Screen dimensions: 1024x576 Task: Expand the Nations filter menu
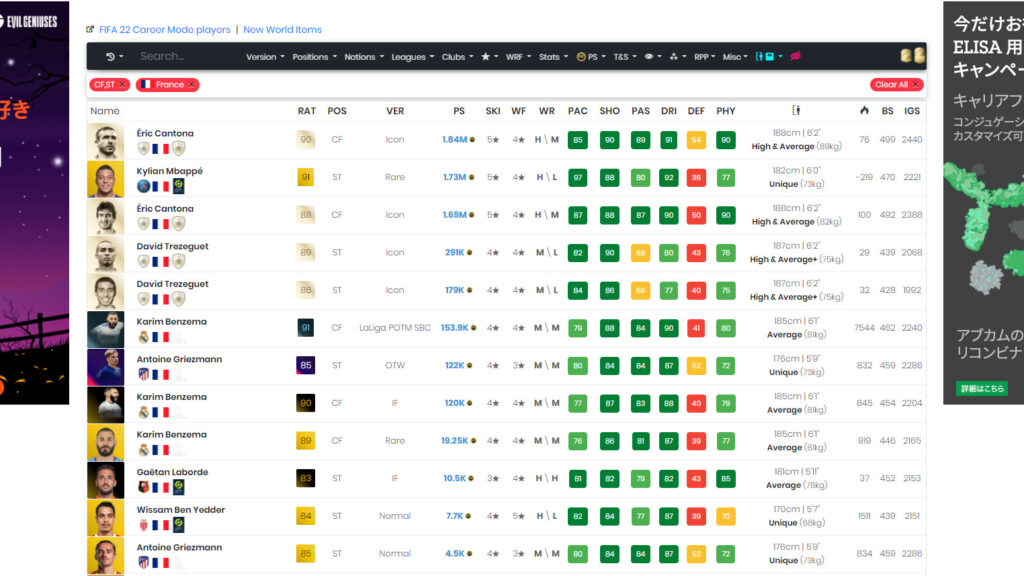364,57
